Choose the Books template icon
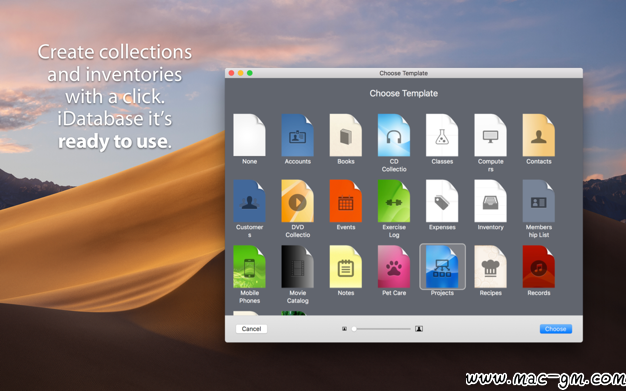 (x=346, y=135)
